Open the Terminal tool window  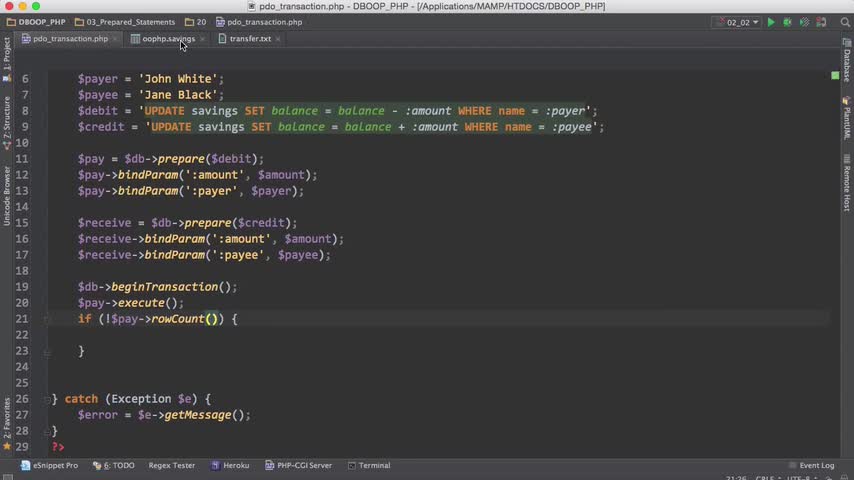click(x=369, y=465)
